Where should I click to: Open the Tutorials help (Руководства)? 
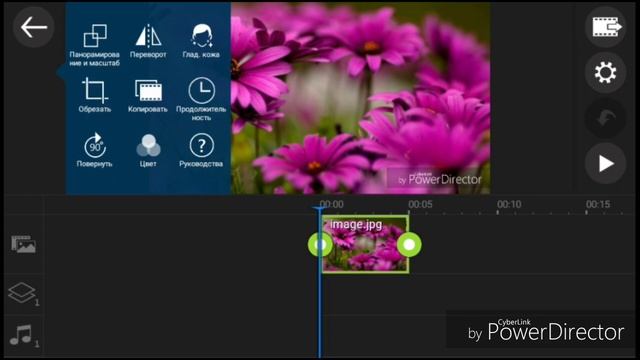click(x=201, y=150)
